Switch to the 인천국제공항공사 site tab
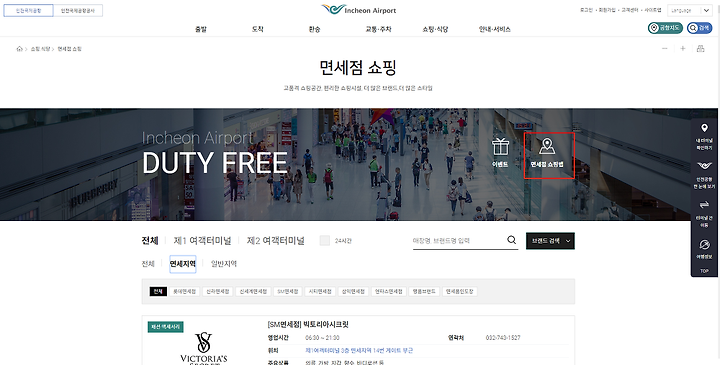The image size is (720, 365). click(78, 10)
